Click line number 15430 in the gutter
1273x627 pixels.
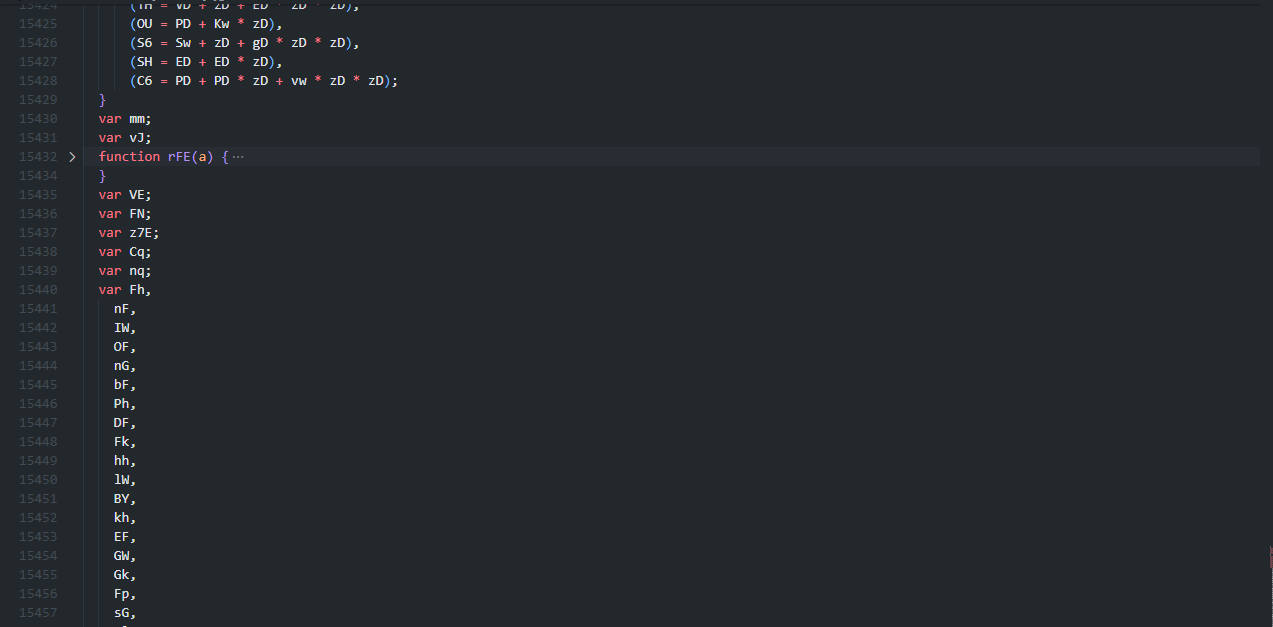click(38, 119)
